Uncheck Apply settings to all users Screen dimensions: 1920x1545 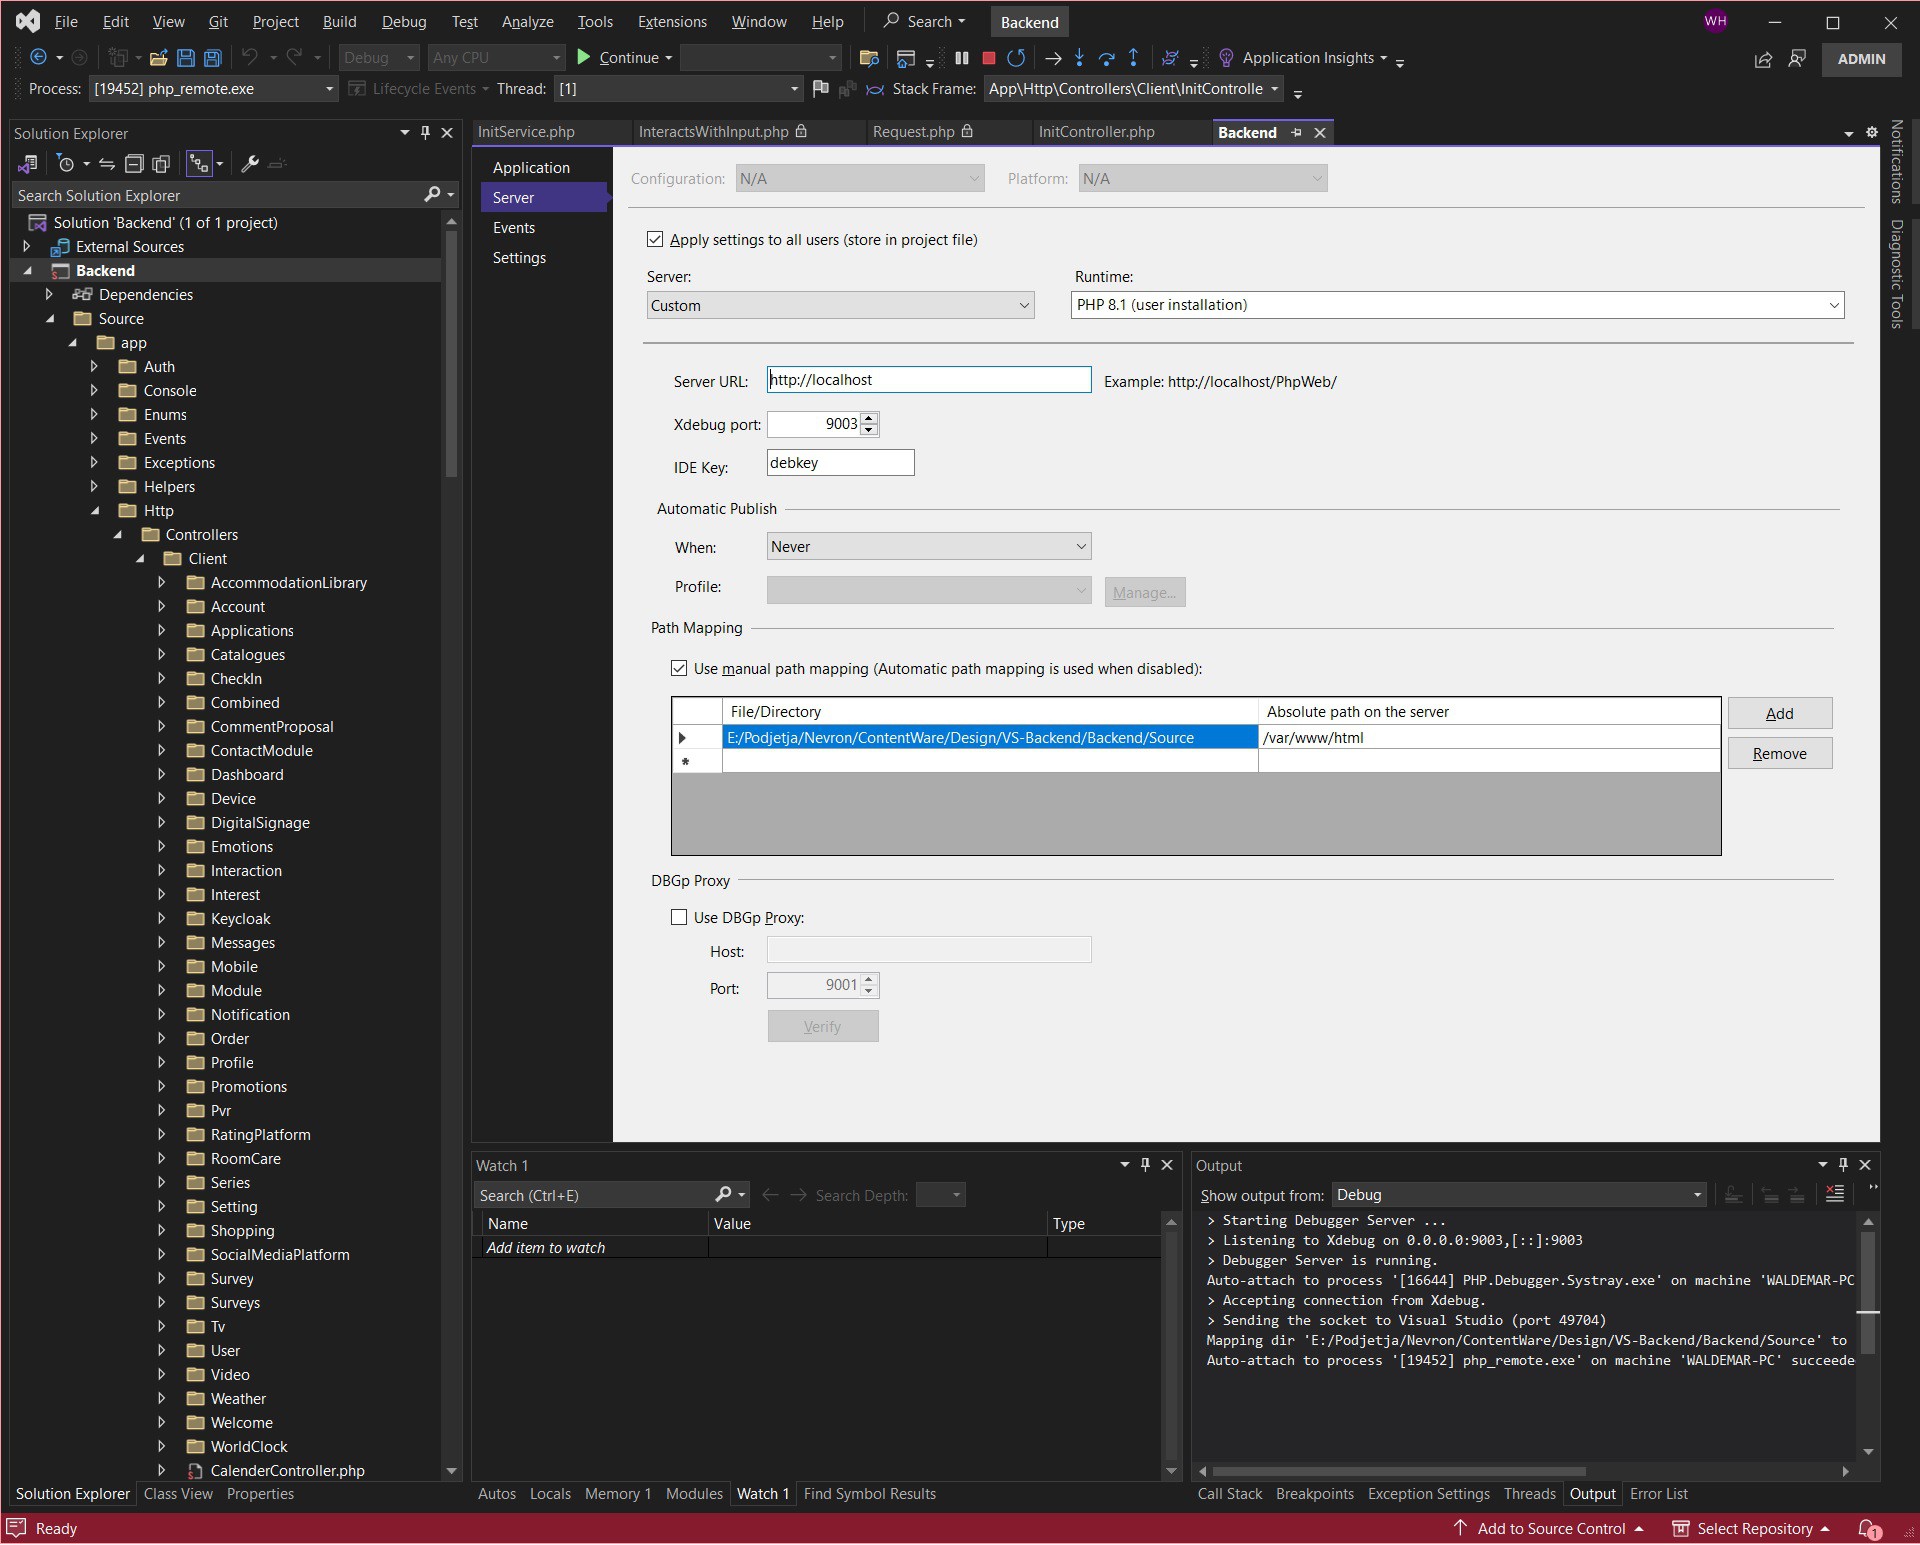point(655,240)
